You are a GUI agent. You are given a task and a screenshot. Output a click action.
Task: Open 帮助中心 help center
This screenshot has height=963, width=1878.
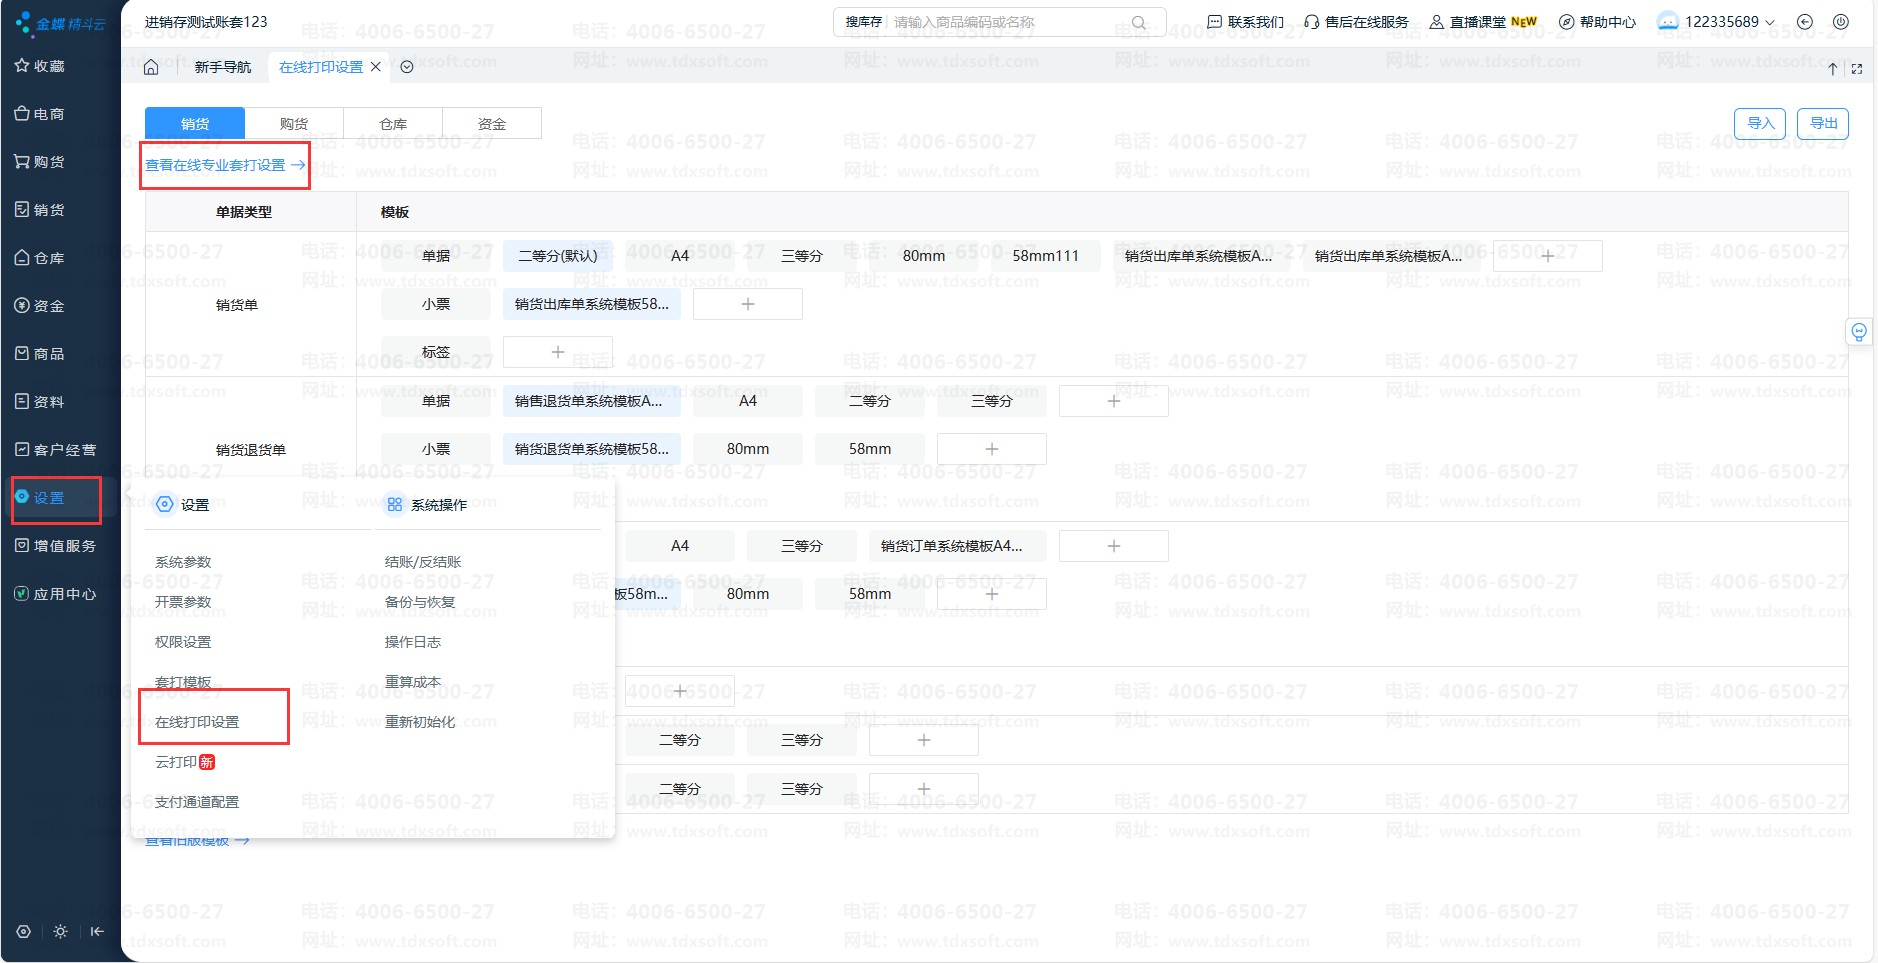[x=1597, y=22]
